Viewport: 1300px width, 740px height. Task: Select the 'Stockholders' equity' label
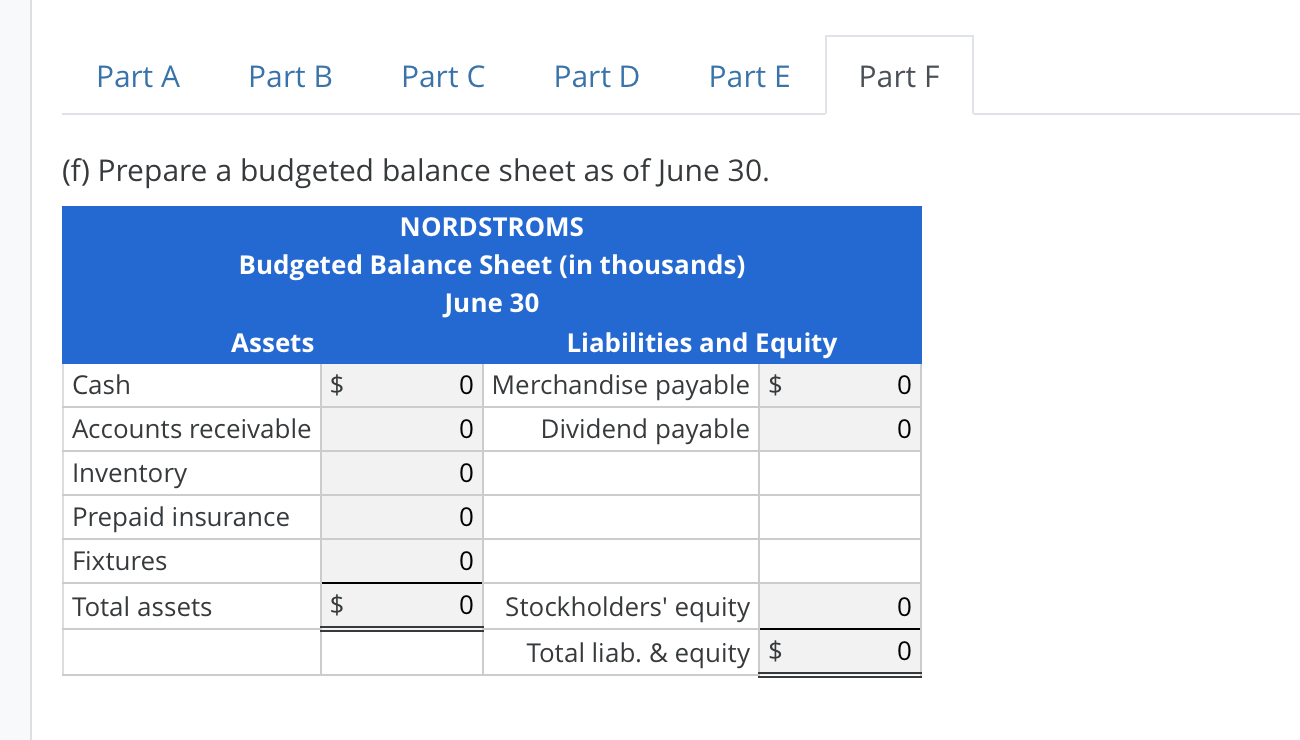point(627,607)
